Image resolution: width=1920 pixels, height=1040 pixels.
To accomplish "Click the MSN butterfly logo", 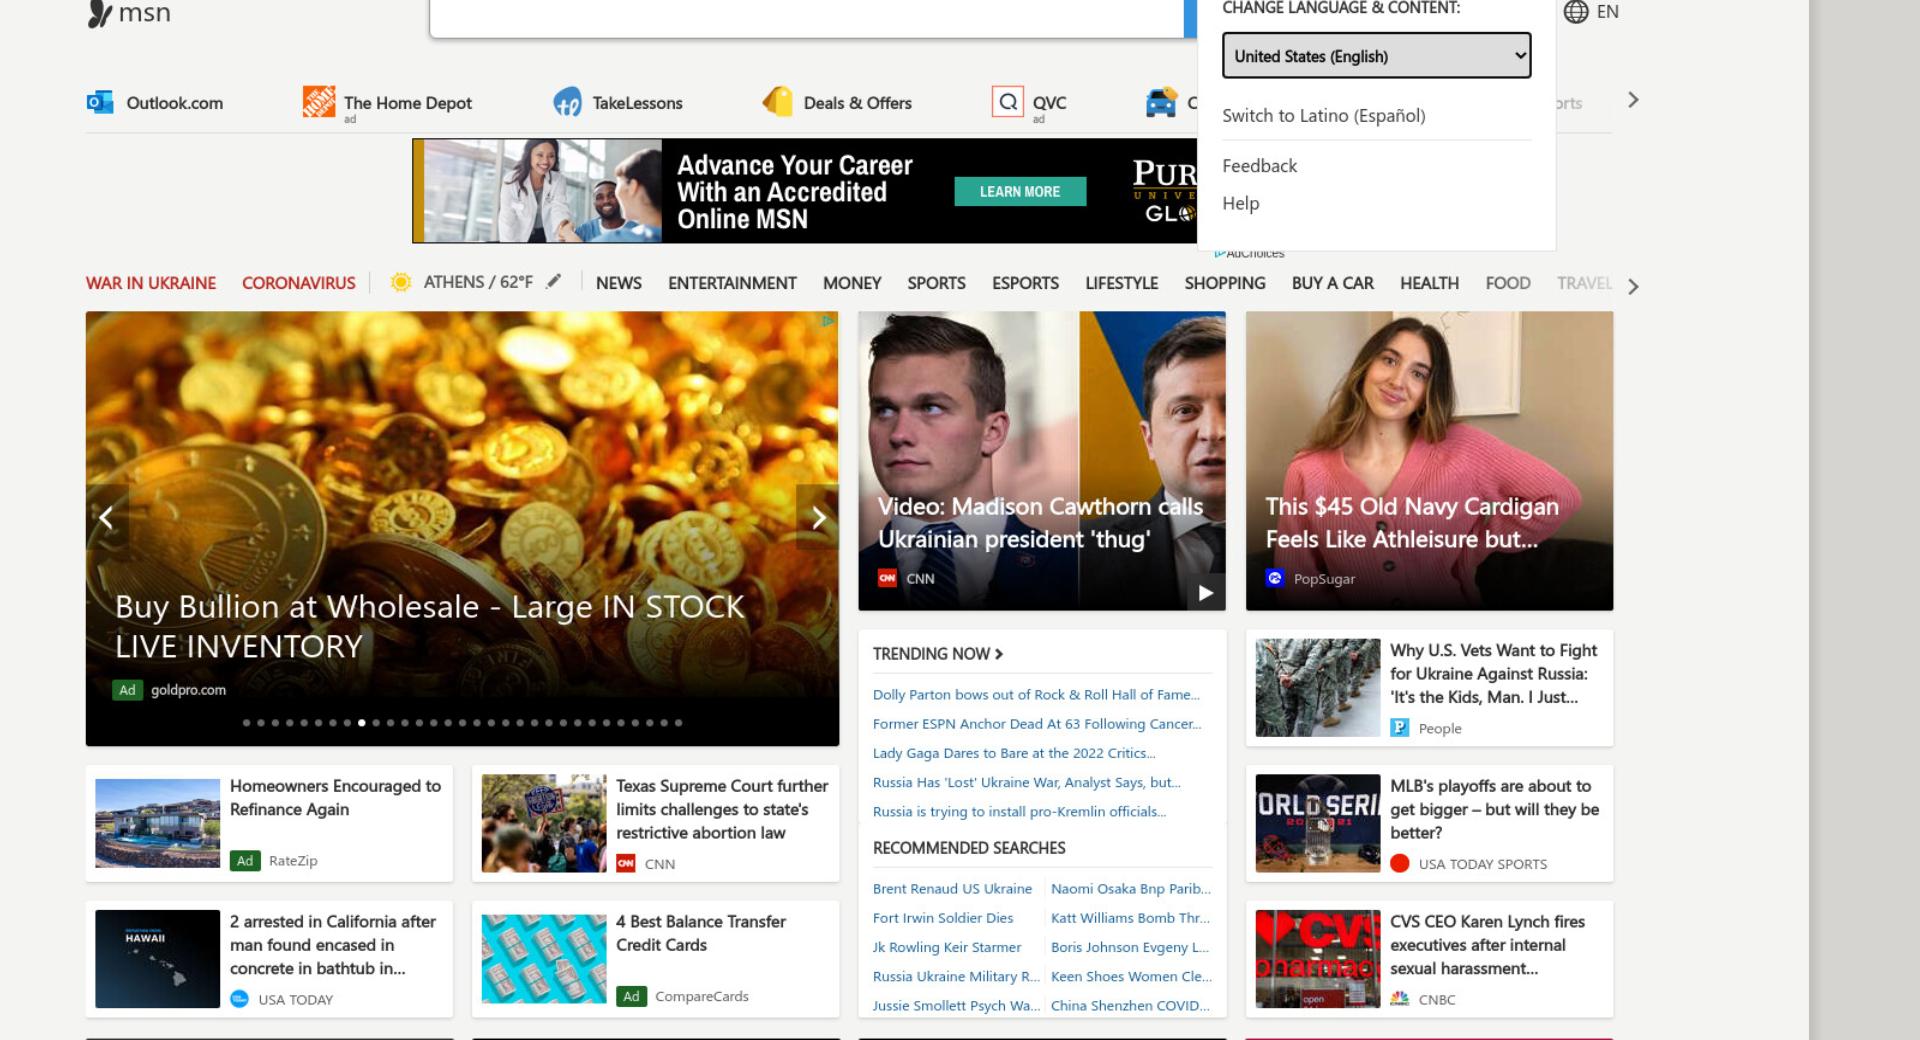I will 99,13.
